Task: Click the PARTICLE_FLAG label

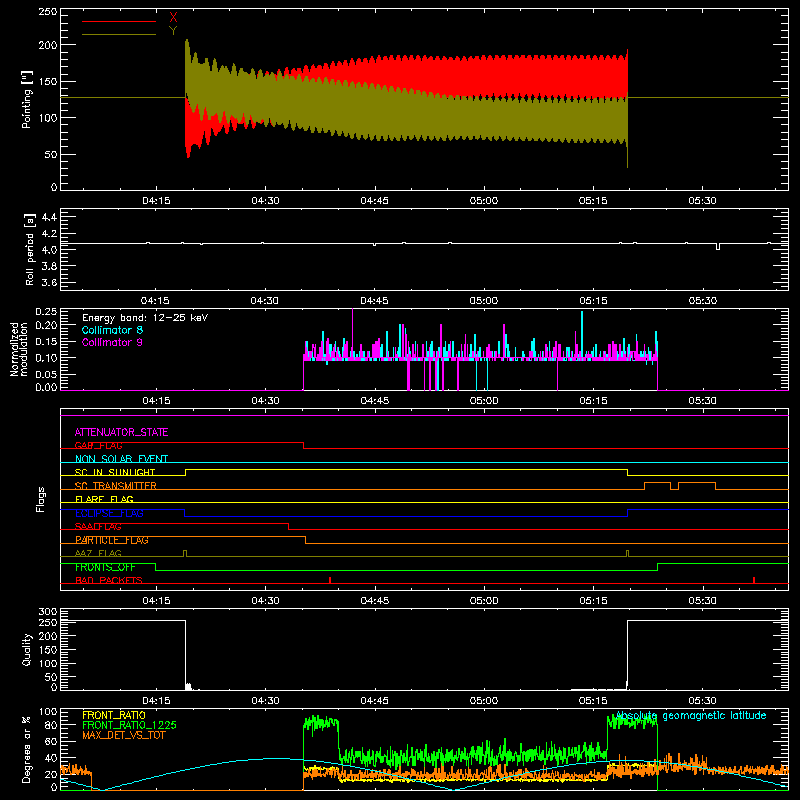Action: [112, 540]
